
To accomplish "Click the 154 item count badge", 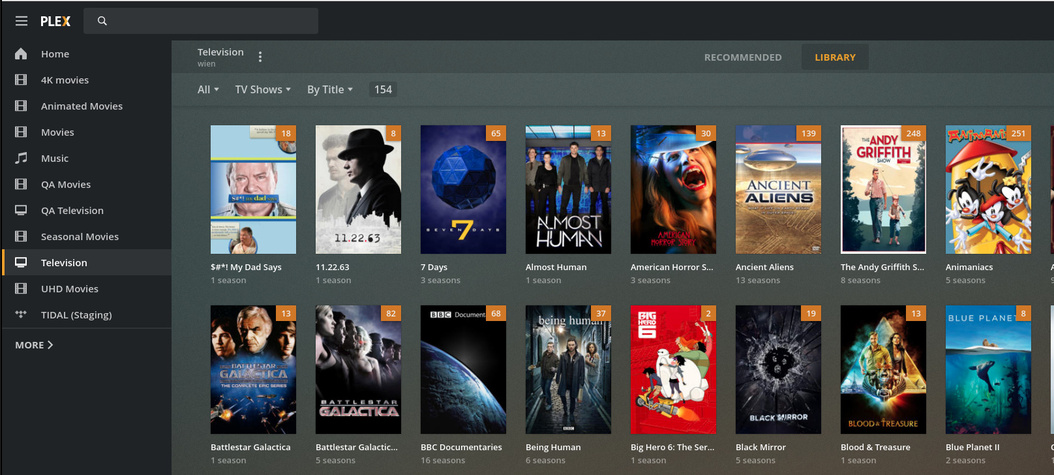I will pos(383,89).
